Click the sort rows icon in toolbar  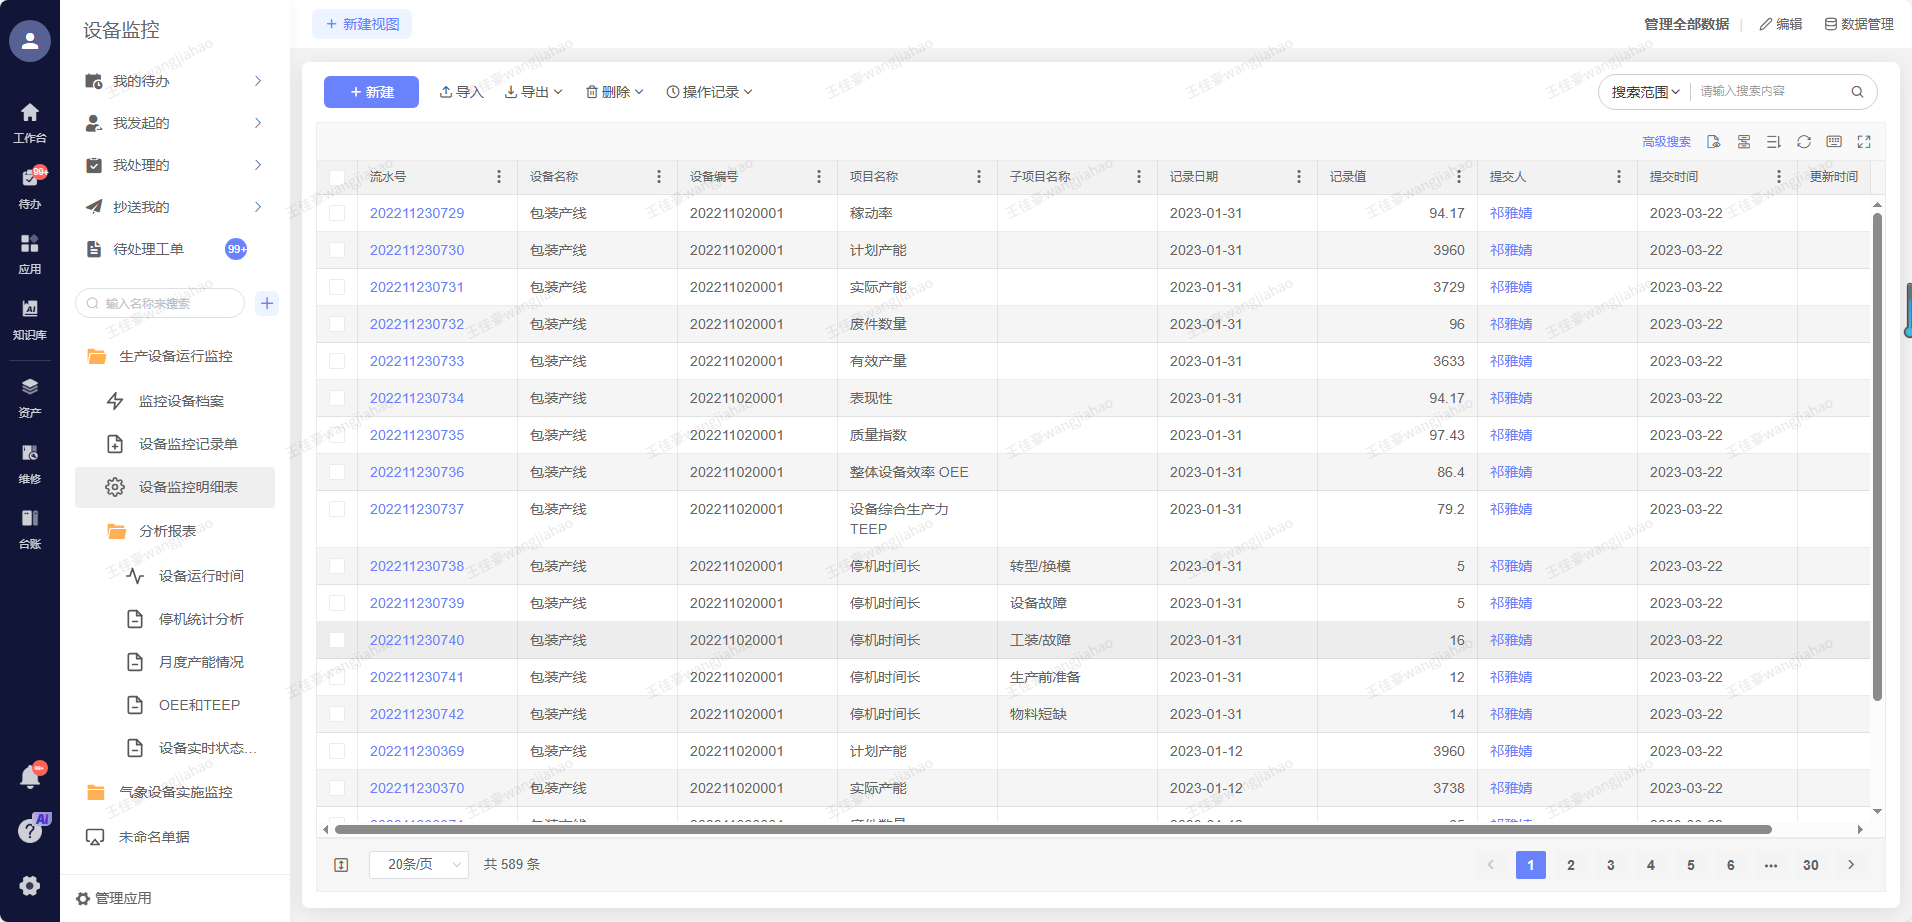pos(1773,142)
